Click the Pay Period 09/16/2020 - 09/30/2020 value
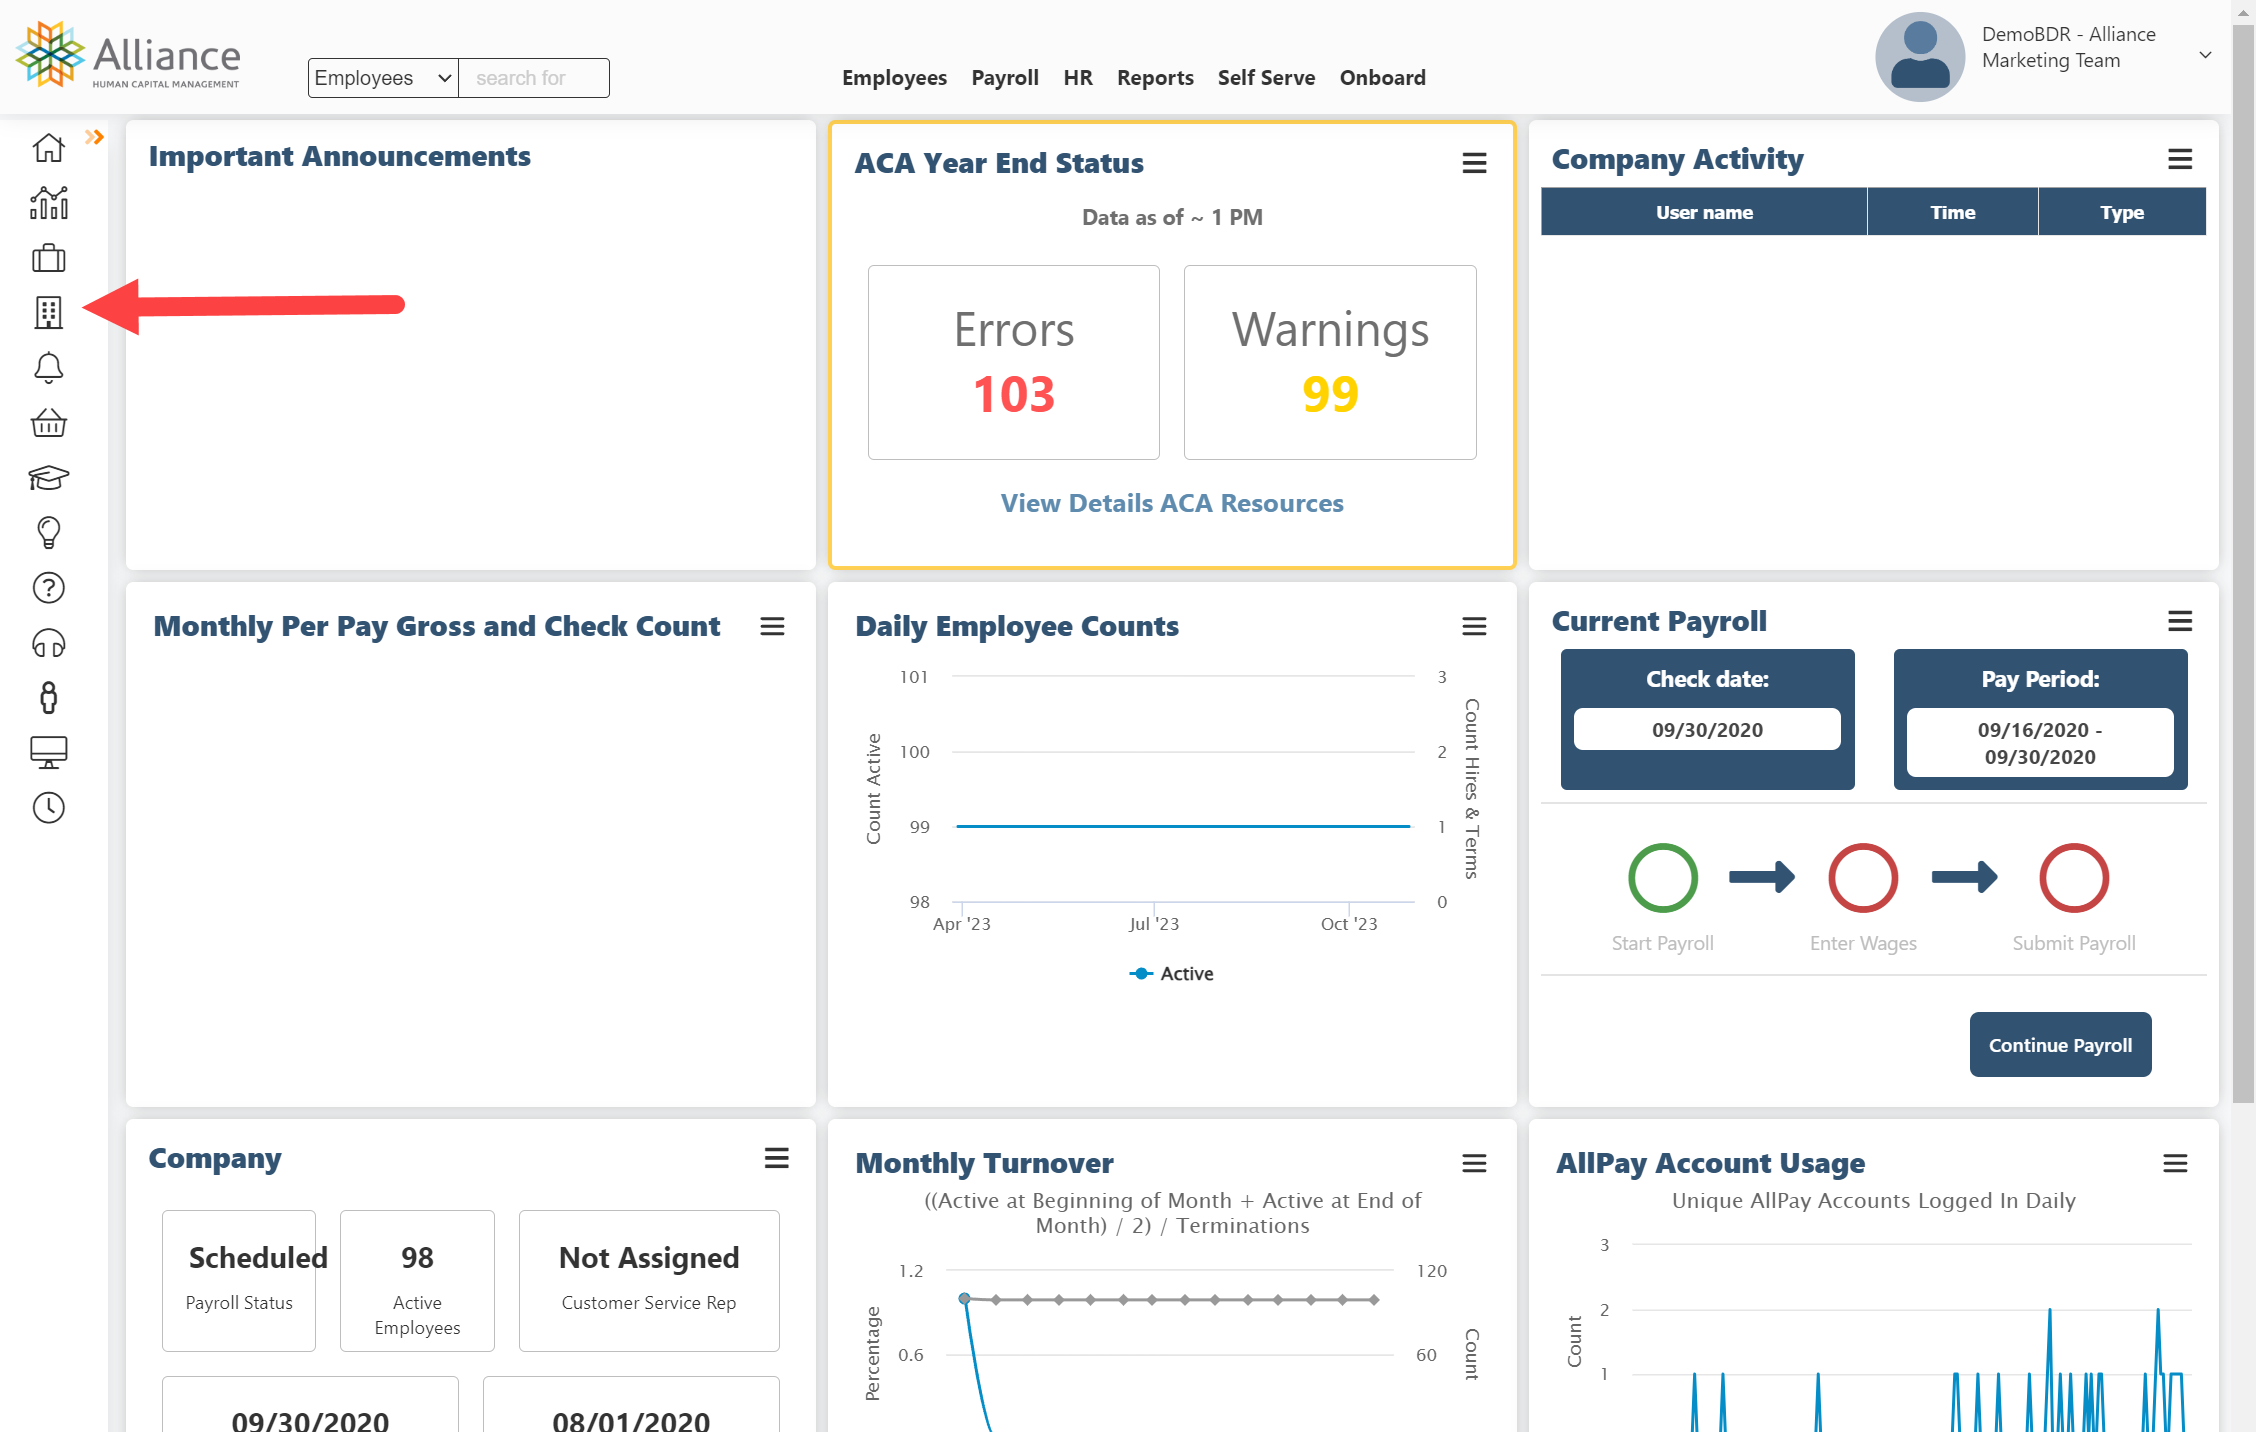This screenshot has height=1432, width=2256. click(x=2040, y=743)
